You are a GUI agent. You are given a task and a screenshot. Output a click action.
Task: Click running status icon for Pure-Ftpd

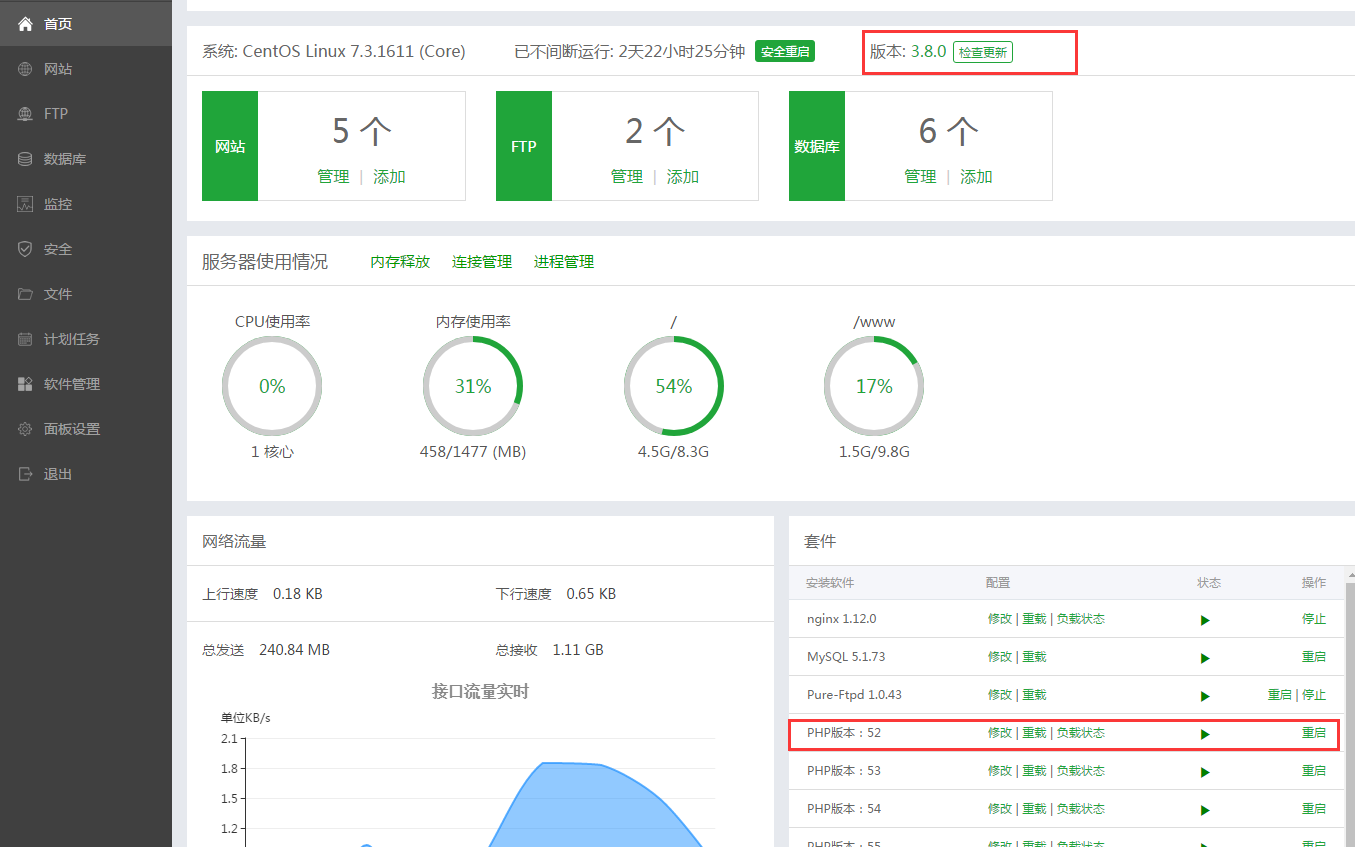(x=1205, y=696)
